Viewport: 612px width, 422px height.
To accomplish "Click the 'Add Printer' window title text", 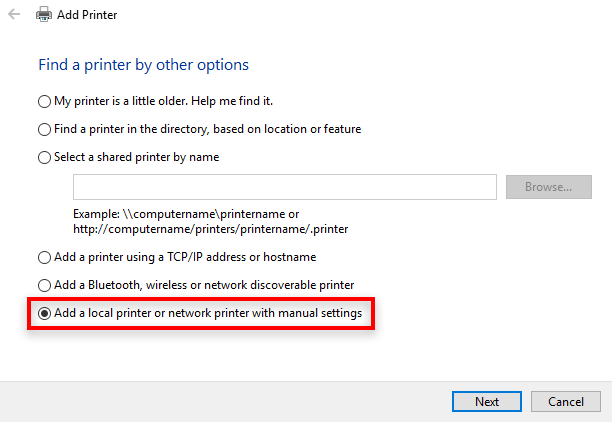I will click(87, 15).
